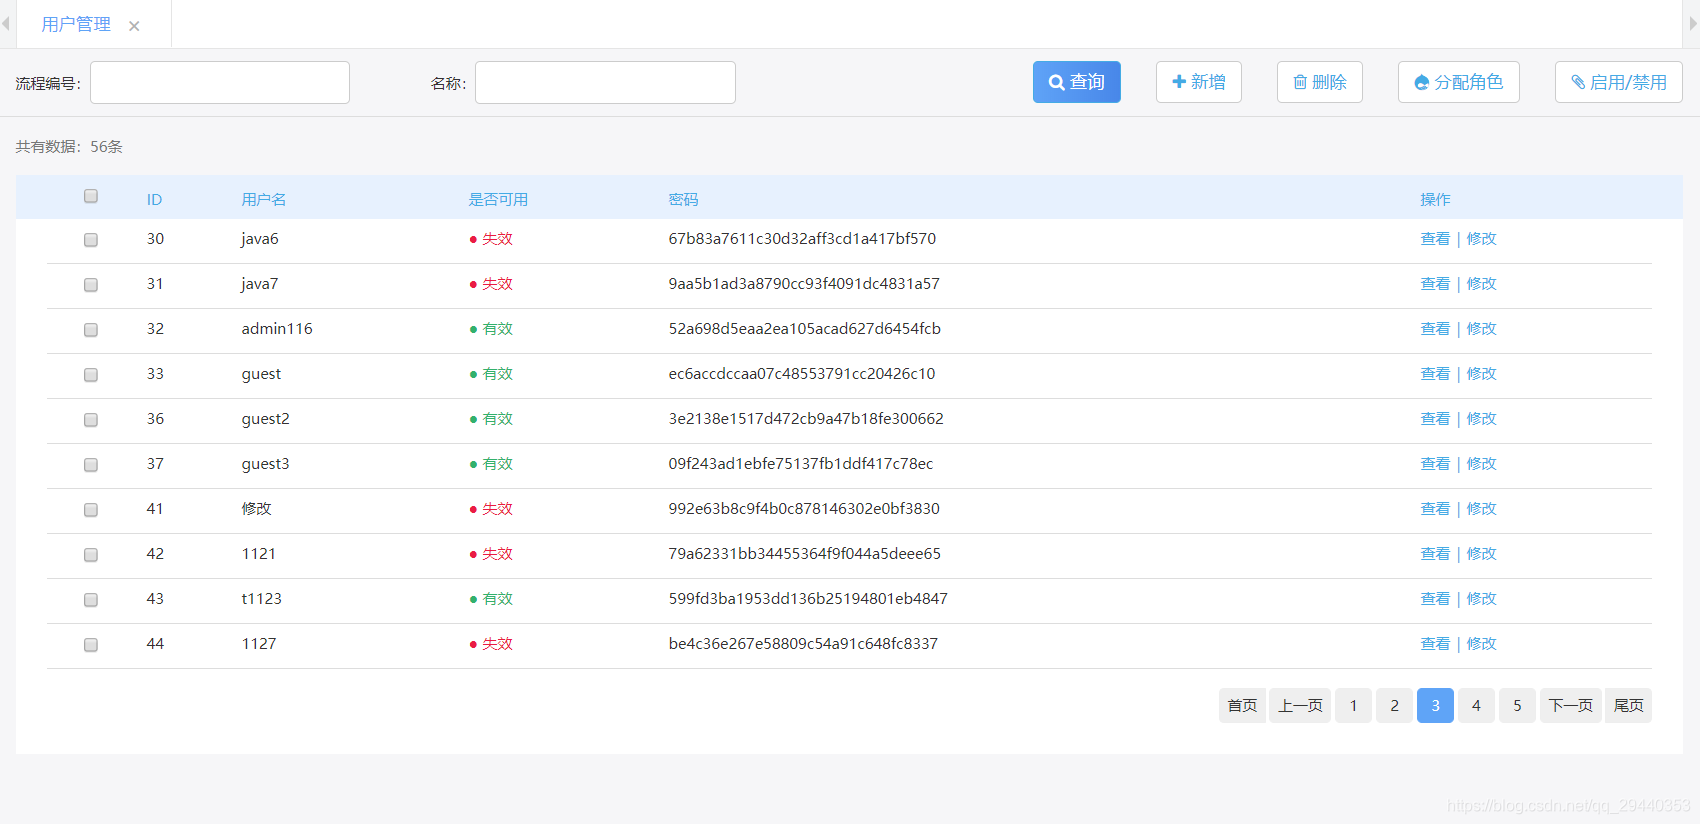
Task: Tick the checkbox for user java7
Action: [x=91, y=285]
